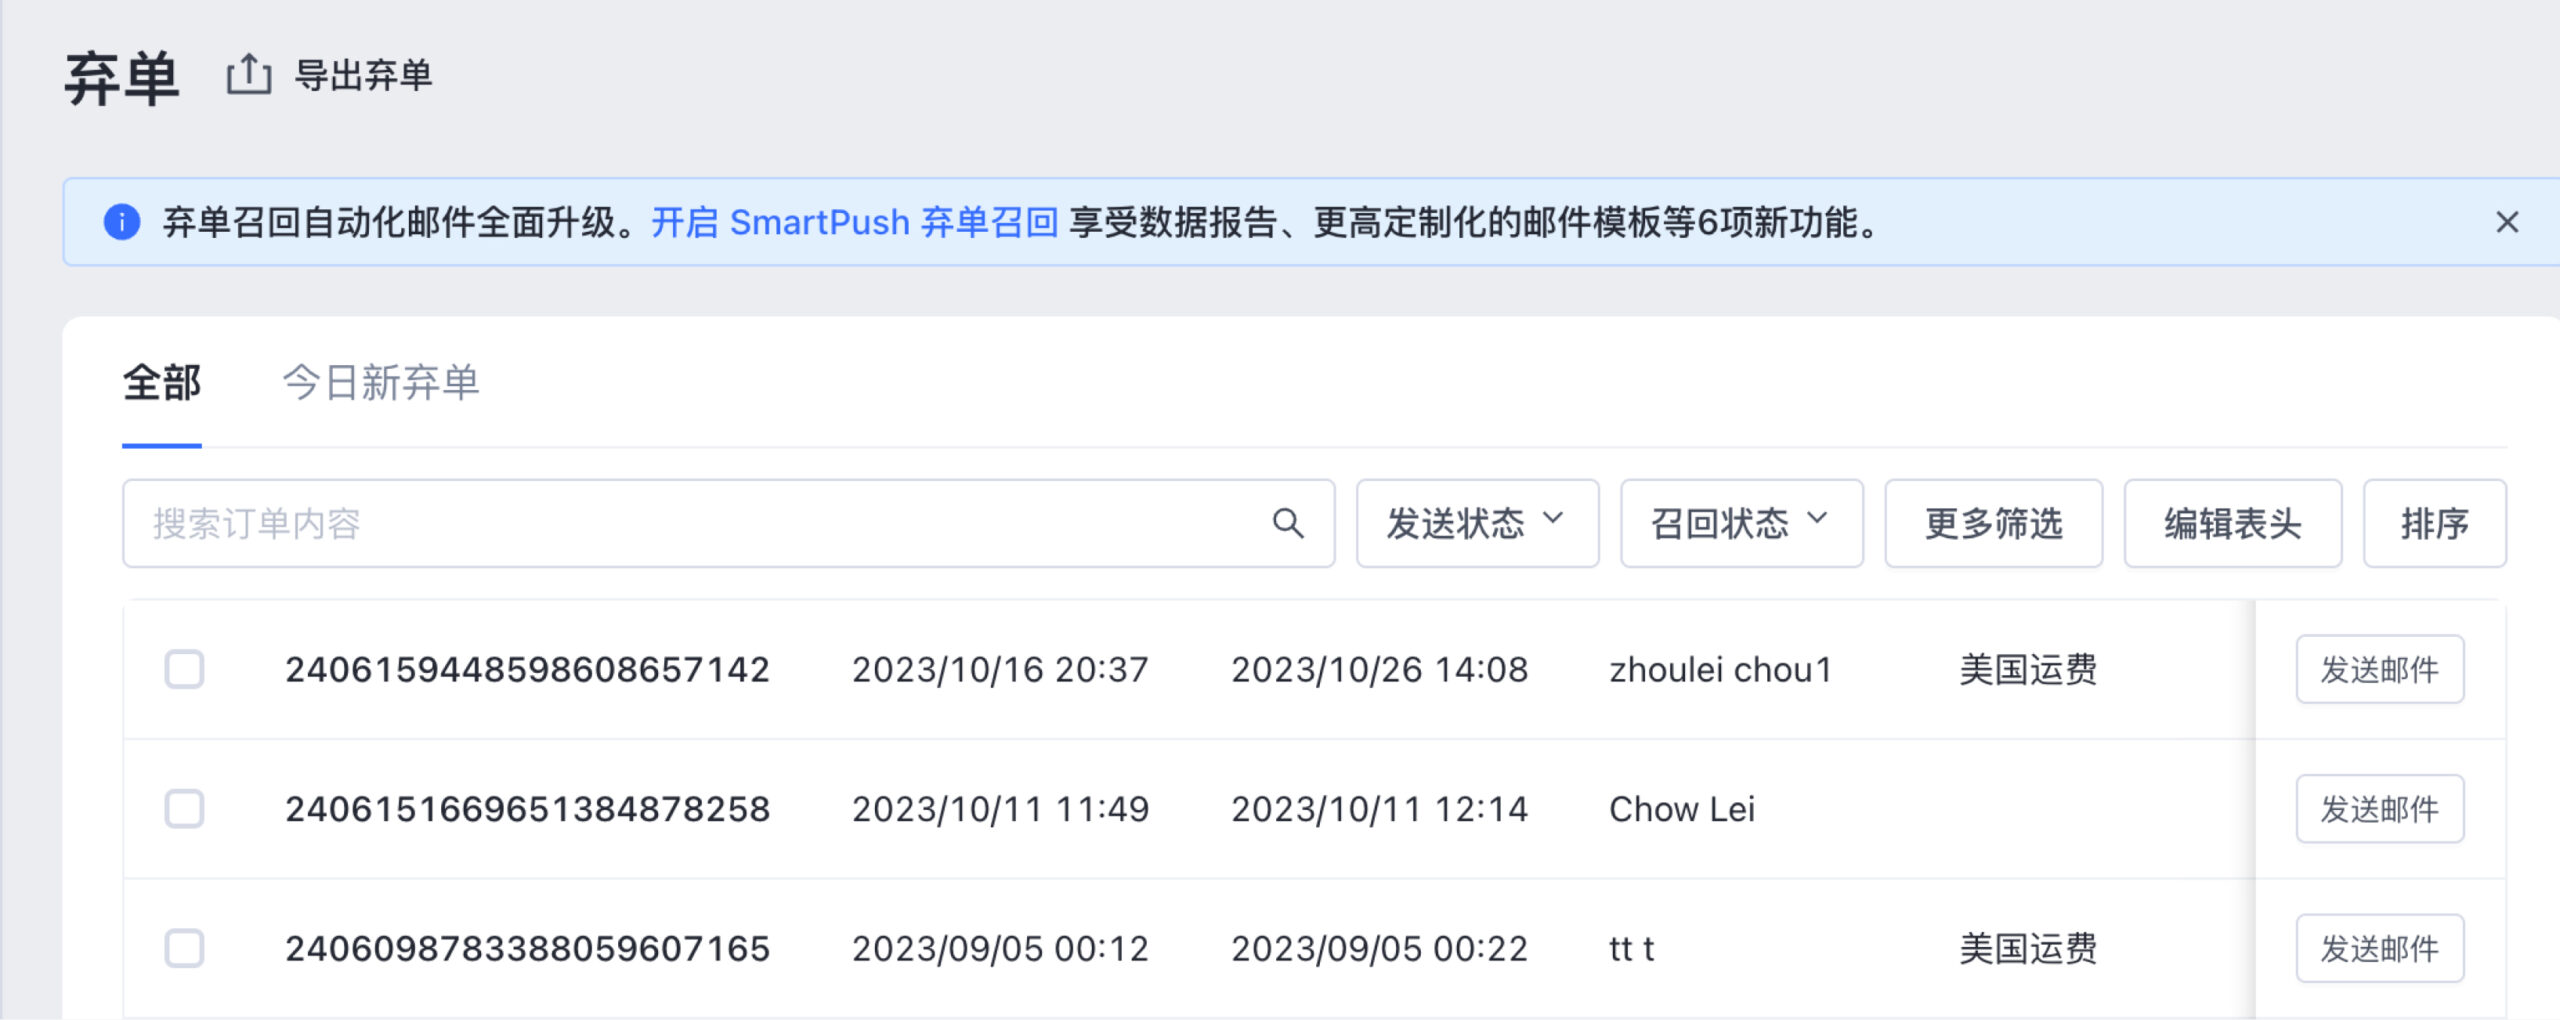Check the box for order by tt t
2560x1020 pixels.
[184, 948]
